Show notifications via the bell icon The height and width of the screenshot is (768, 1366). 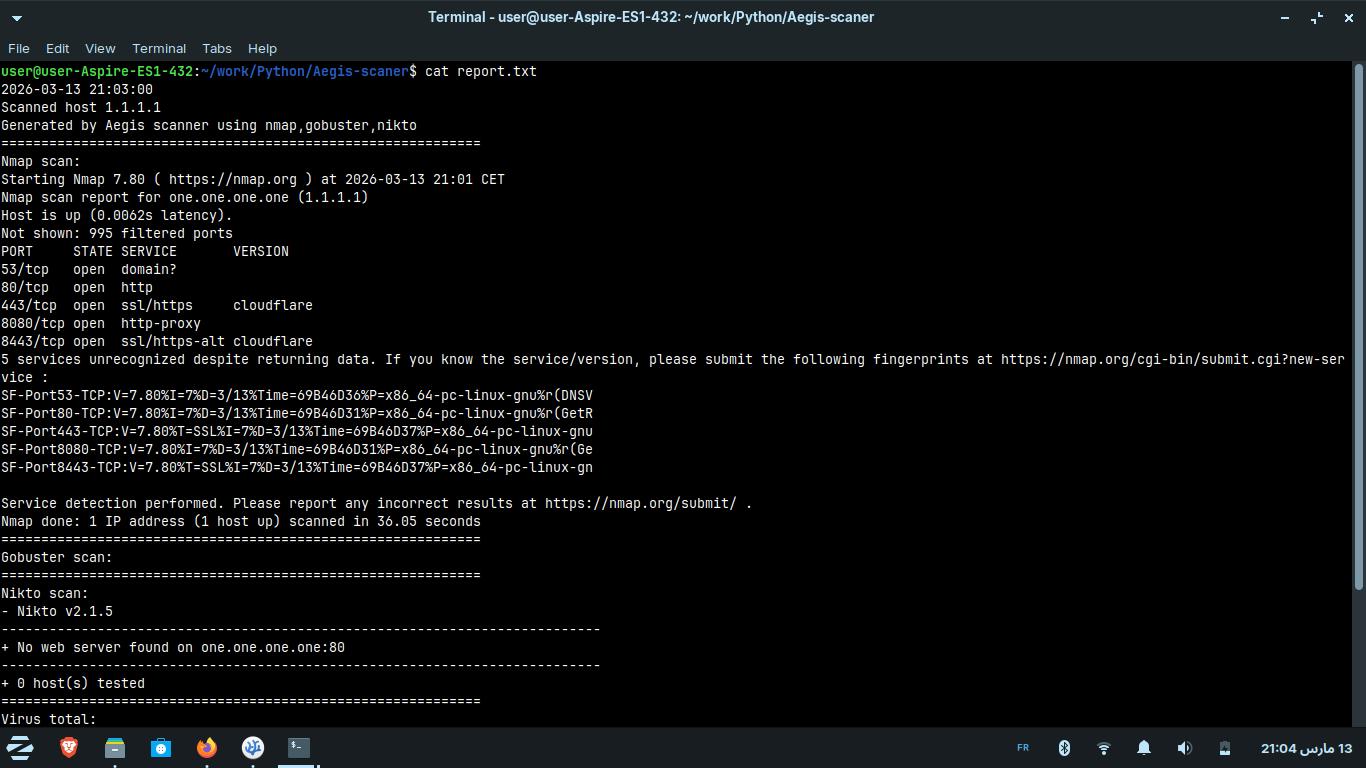1144,748
